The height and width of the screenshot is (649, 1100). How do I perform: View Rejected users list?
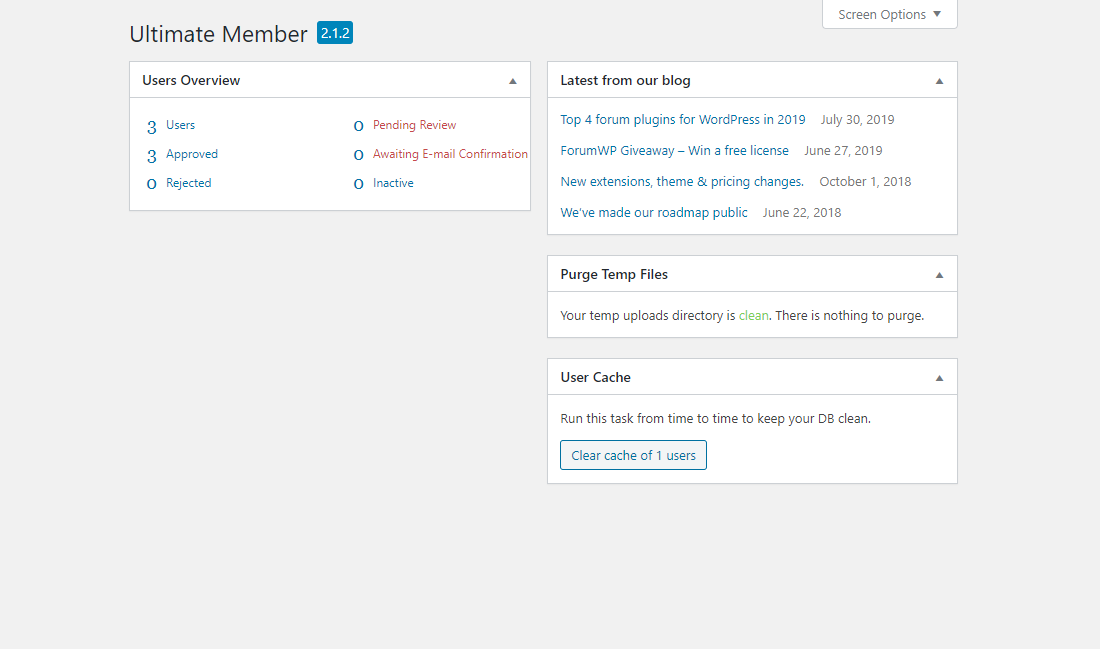pos(188,183)
